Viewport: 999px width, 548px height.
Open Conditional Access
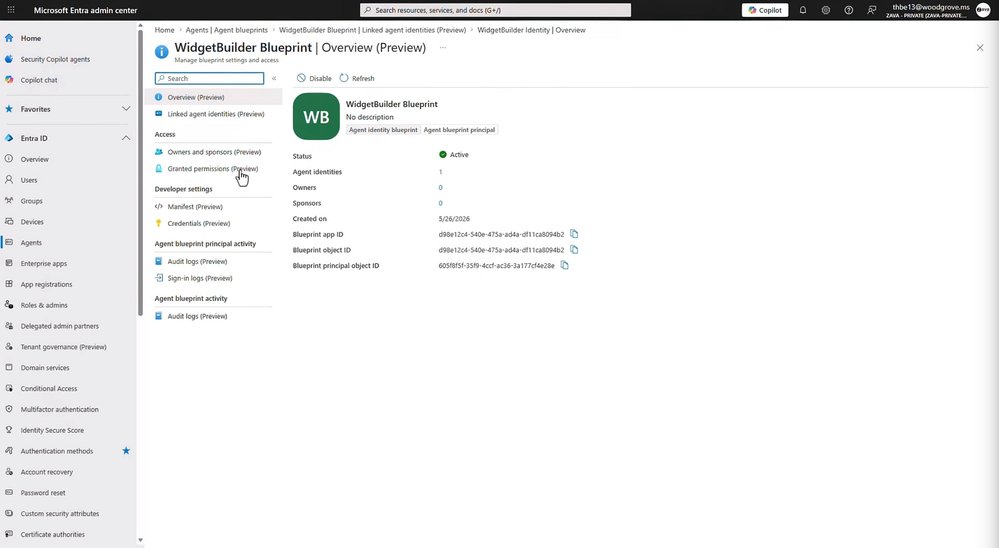[x=48, y=389]
